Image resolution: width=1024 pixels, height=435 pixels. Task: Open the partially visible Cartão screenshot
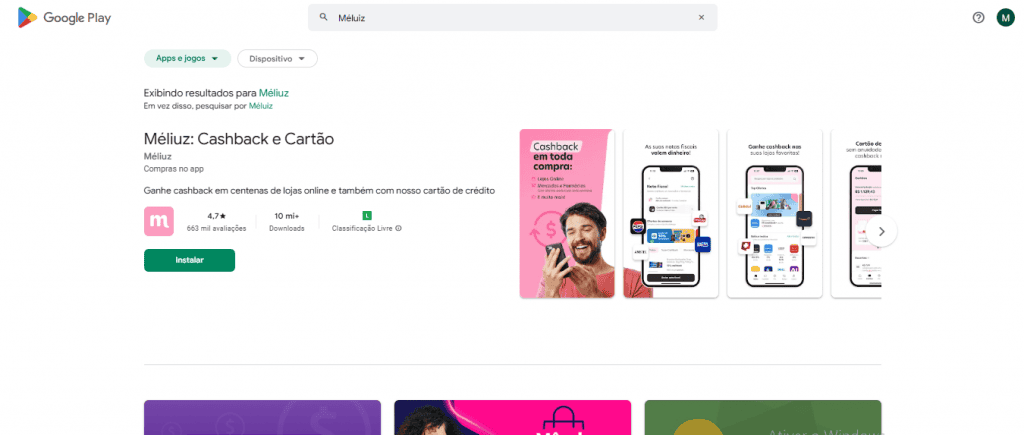856,214
